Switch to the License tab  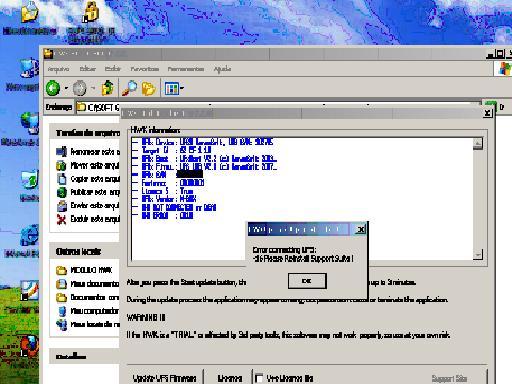point(229,378)
